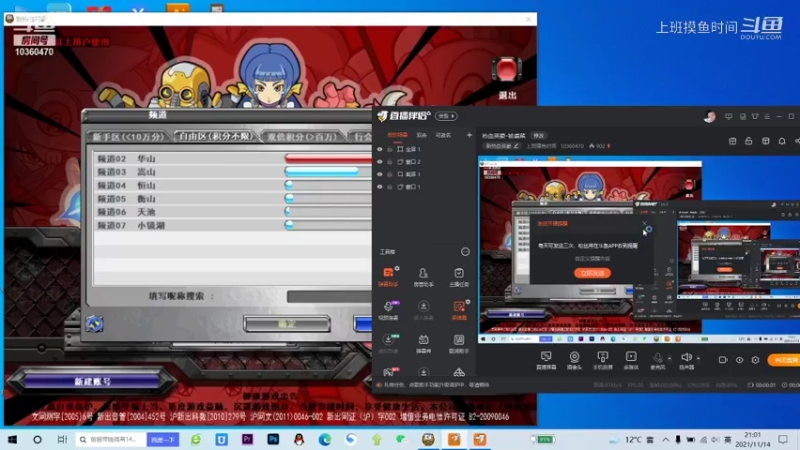The width and height of the screenshot is (800, 450).
Task: Switch to the second scene tab
Action: (421, 135)
